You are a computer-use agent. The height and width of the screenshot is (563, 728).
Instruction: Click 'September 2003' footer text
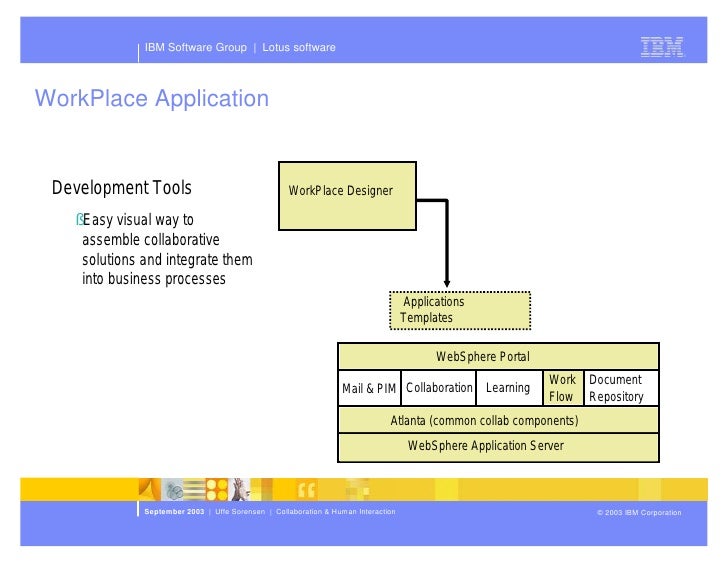[x=174, y=511]
